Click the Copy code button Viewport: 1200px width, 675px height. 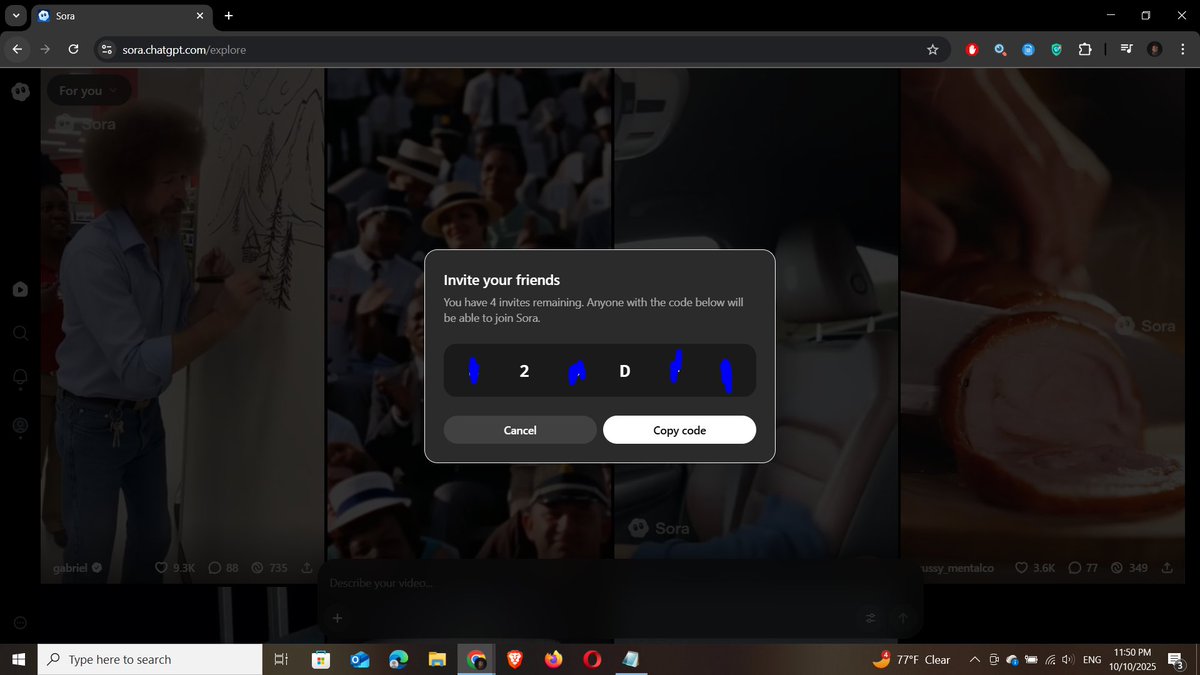[x=679, y=430]
